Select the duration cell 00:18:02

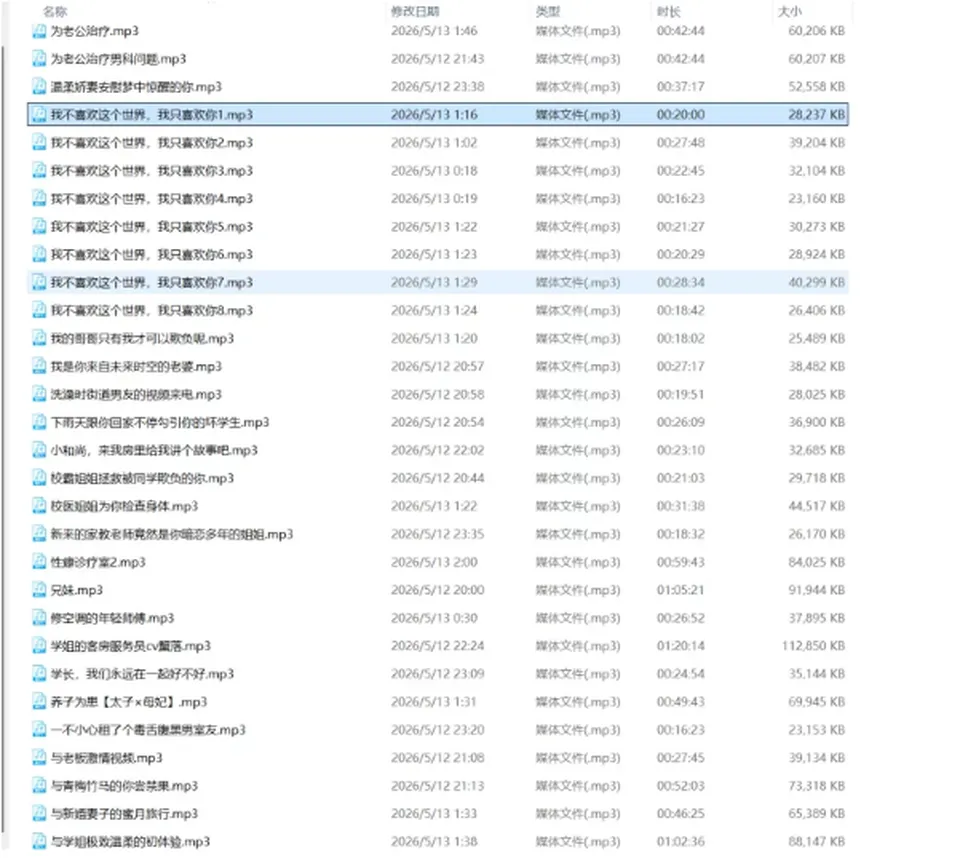[x=681, y=338]
